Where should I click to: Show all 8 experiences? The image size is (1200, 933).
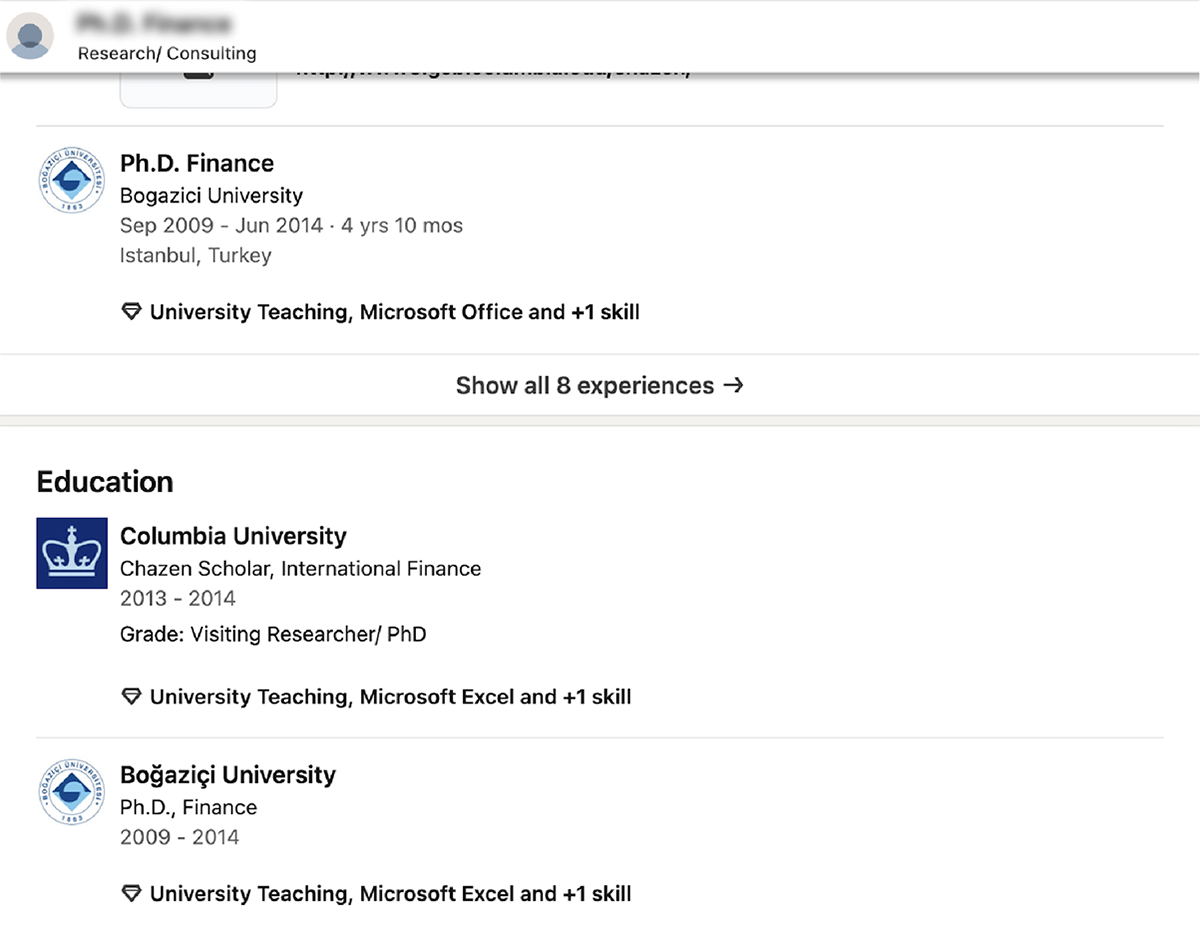(598, 385)
